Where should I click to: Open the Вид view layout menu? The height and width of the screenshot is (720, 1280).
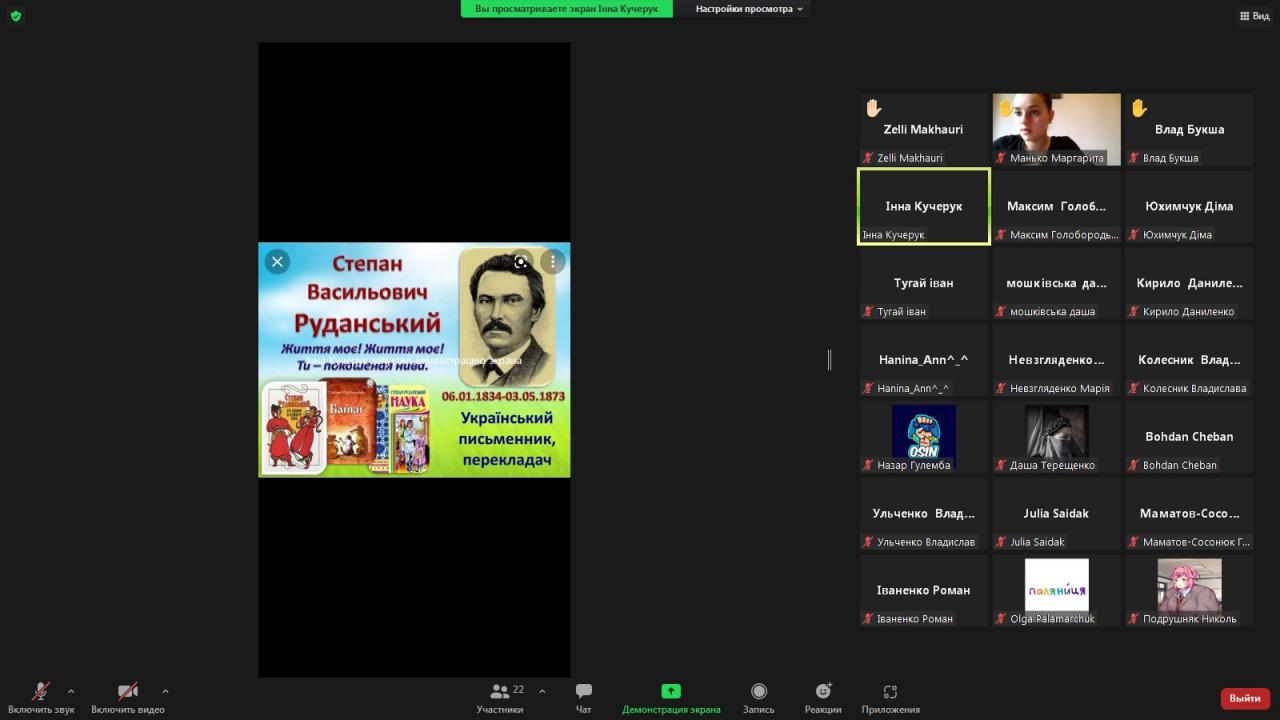coord(1254,16)
